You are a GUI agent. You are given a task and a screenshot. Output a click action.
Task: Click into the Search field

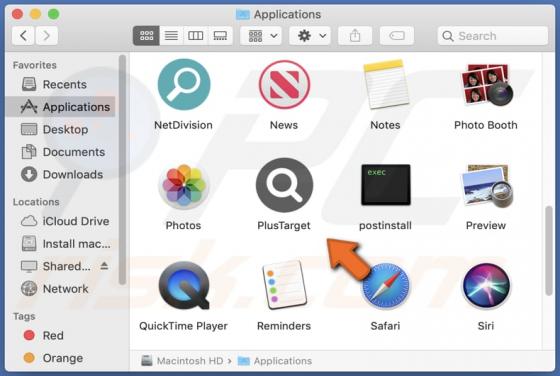(493, 36)
